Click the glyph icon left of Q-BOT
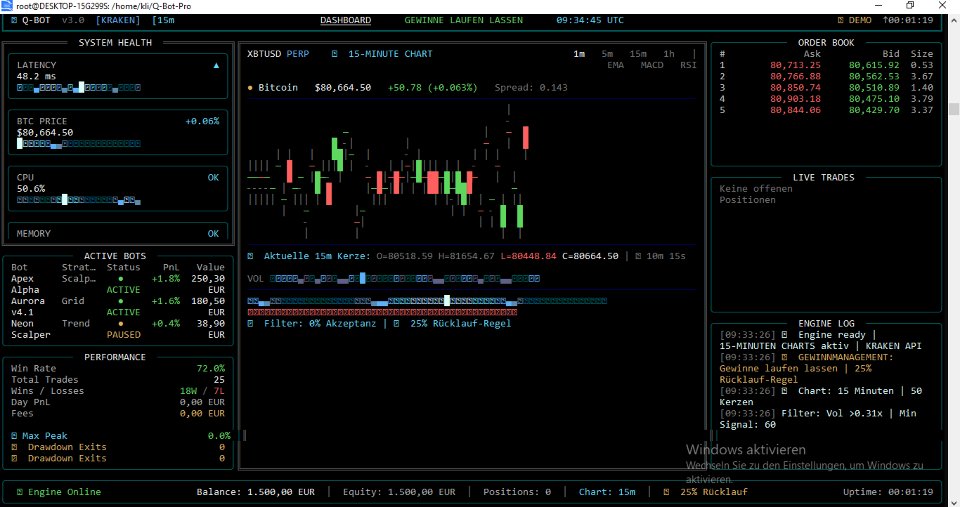 click(14, 20)
